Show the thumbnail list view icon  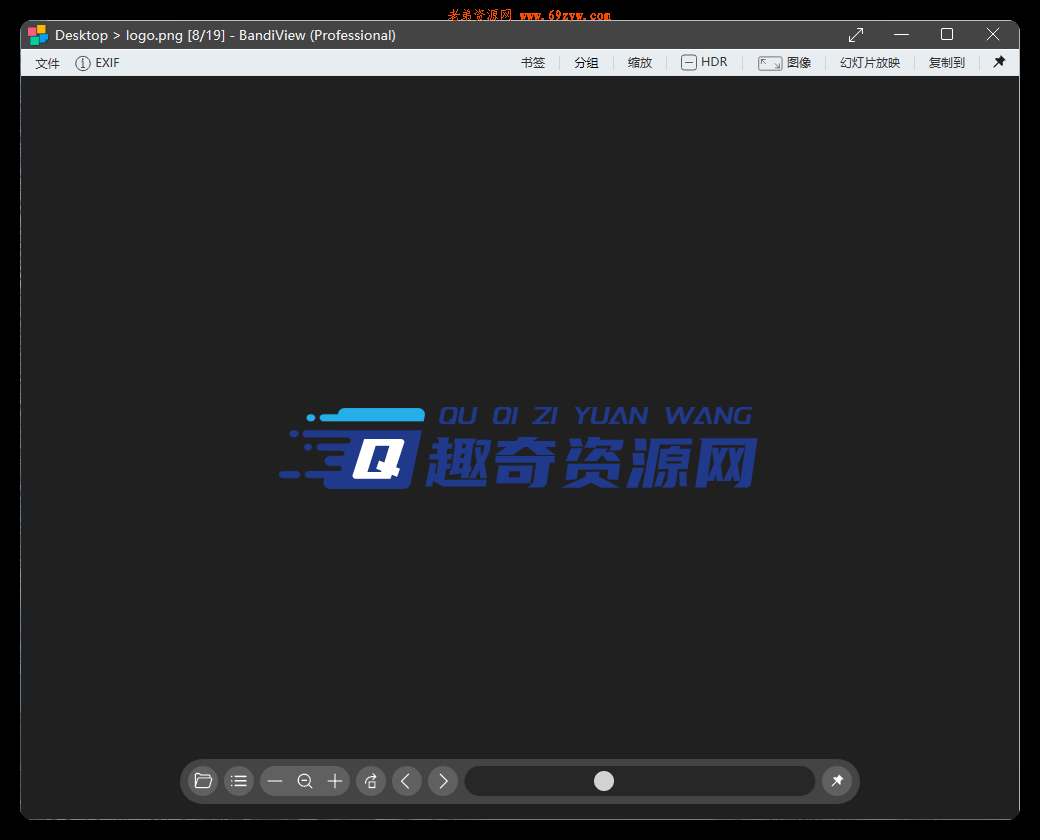[238, 781]
